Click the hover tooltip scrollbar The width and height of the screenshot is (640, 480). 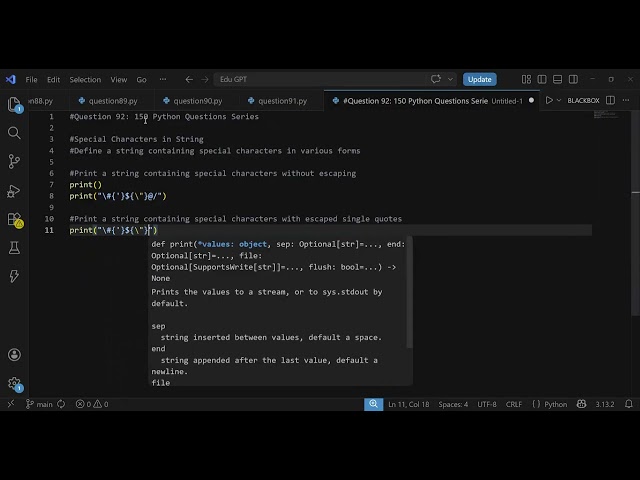pos(409,292)
